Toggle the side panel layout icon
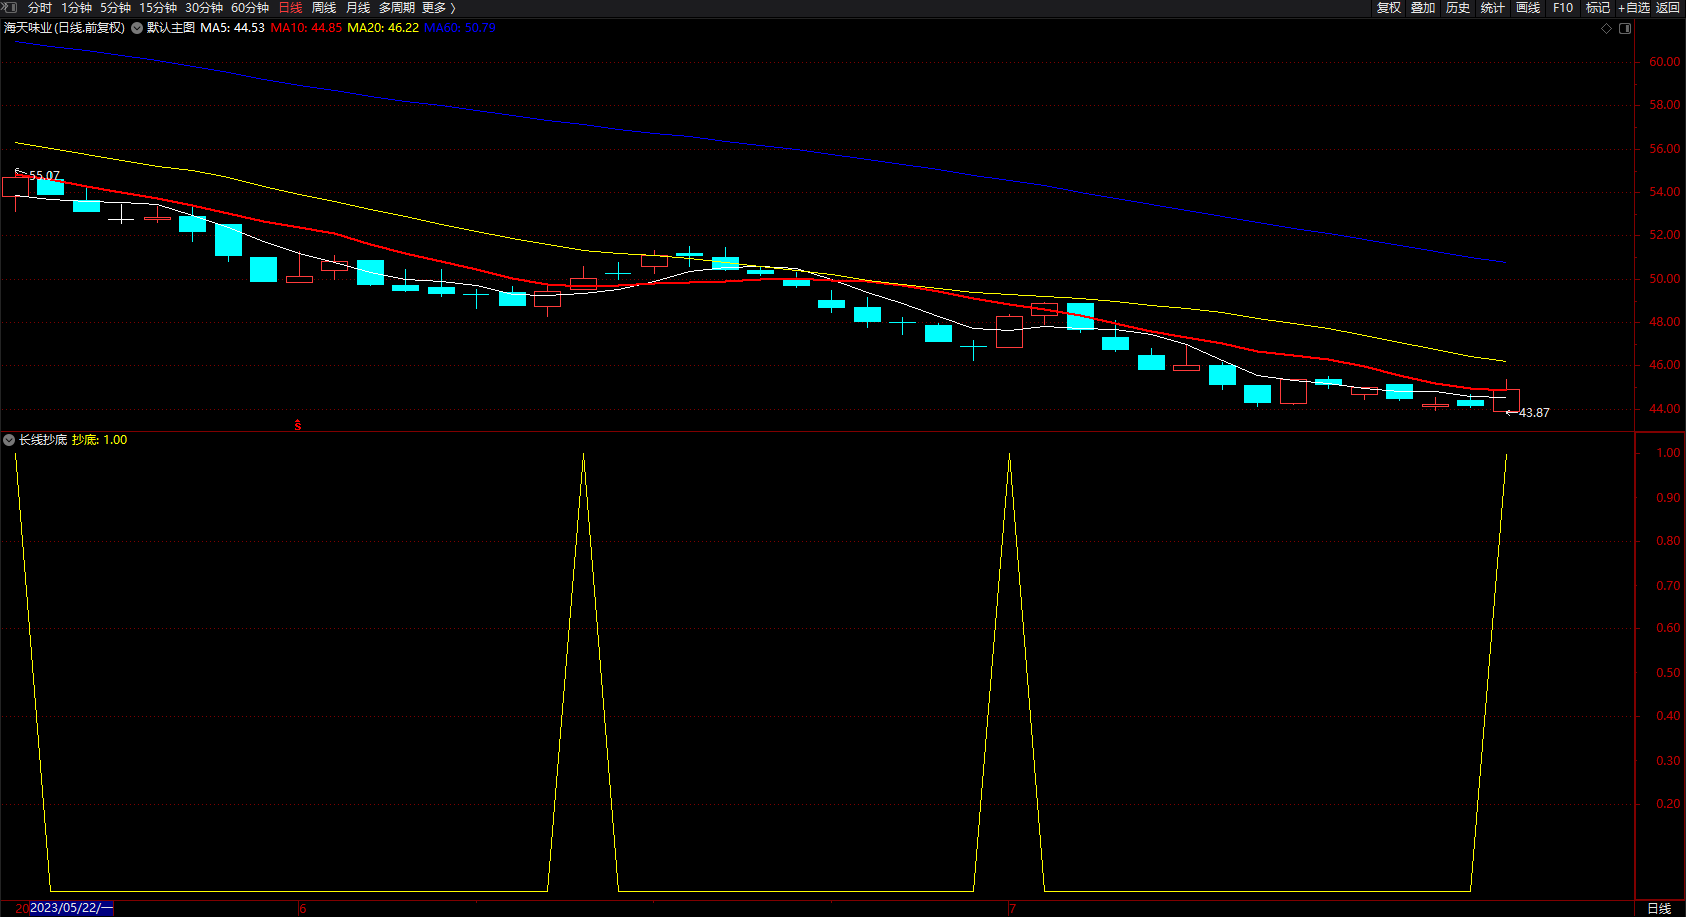 [x=1625, y=28]
